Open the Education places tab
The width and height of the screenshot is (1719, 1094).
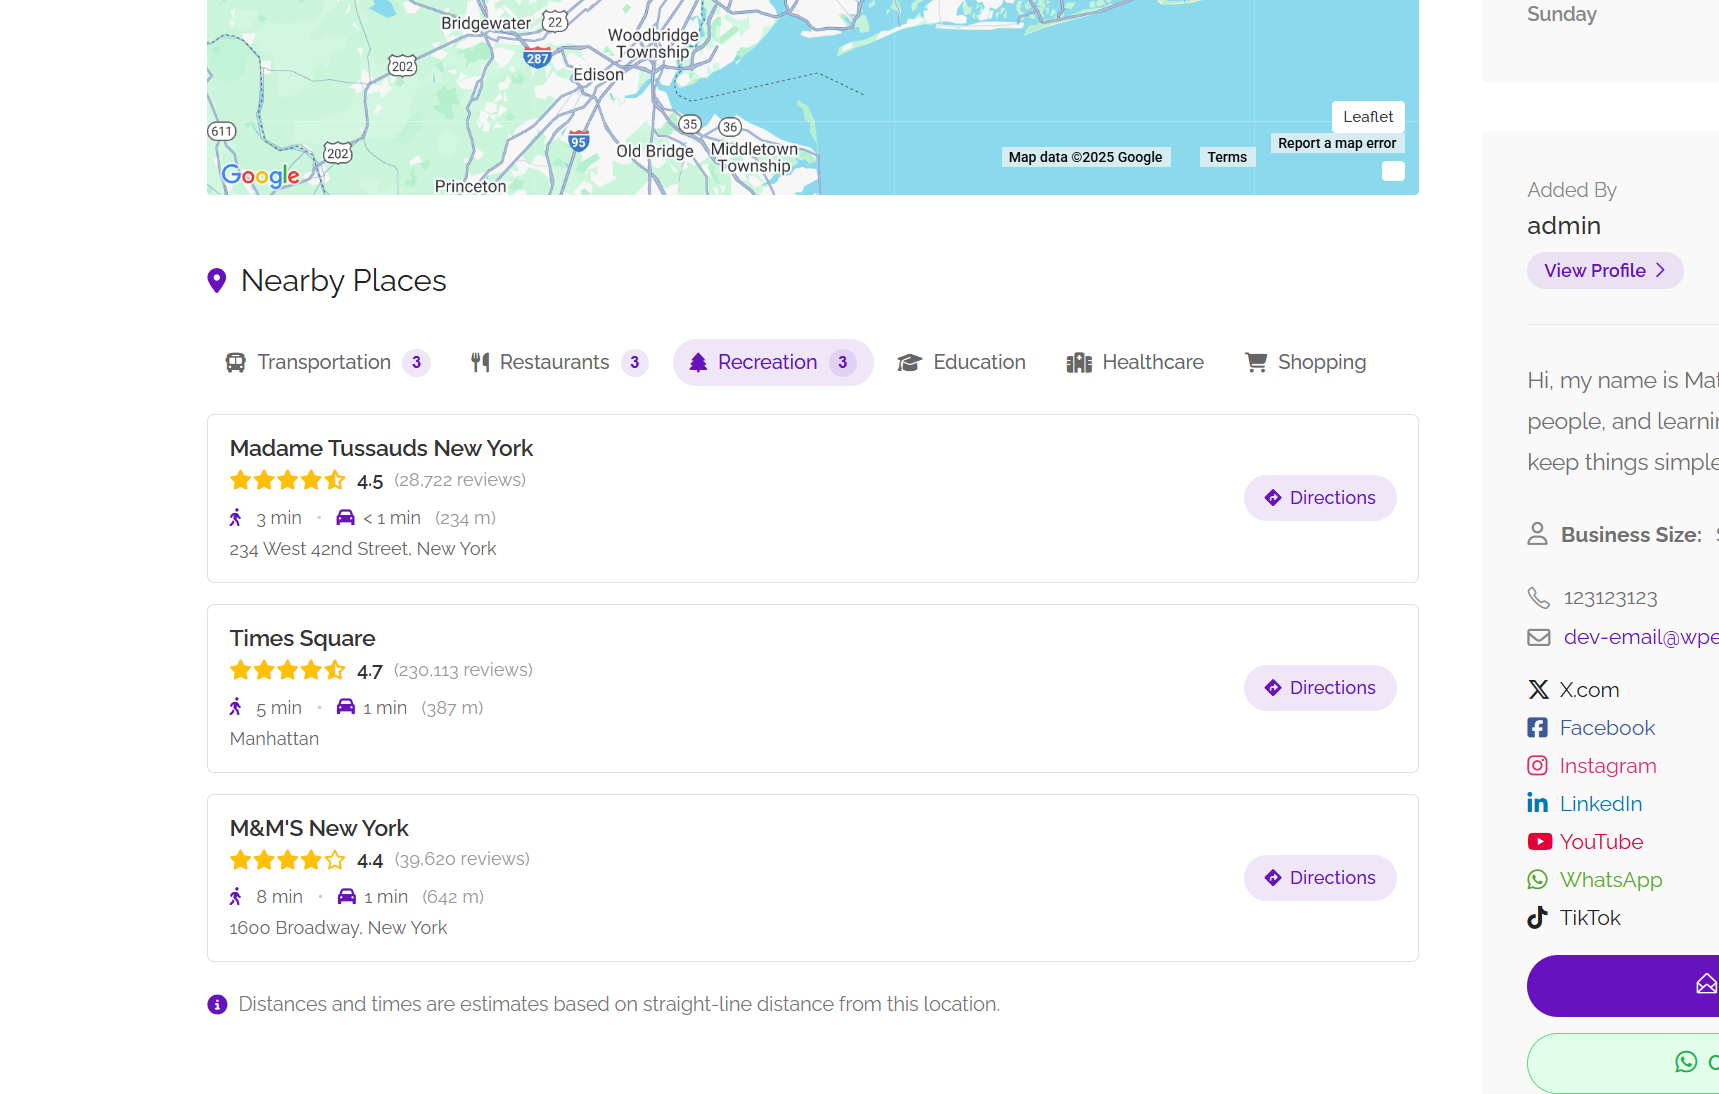point(961,362)
